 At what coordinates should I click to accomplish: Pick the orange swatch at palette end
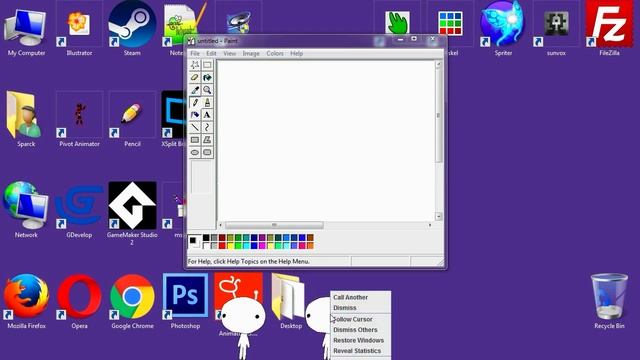point(310,245)
